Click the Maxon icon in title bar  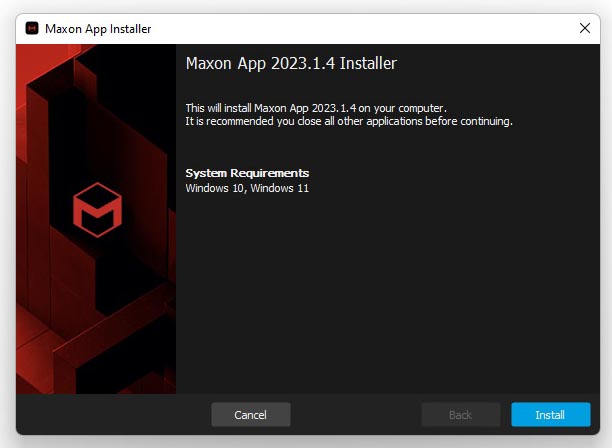[32, 28]
